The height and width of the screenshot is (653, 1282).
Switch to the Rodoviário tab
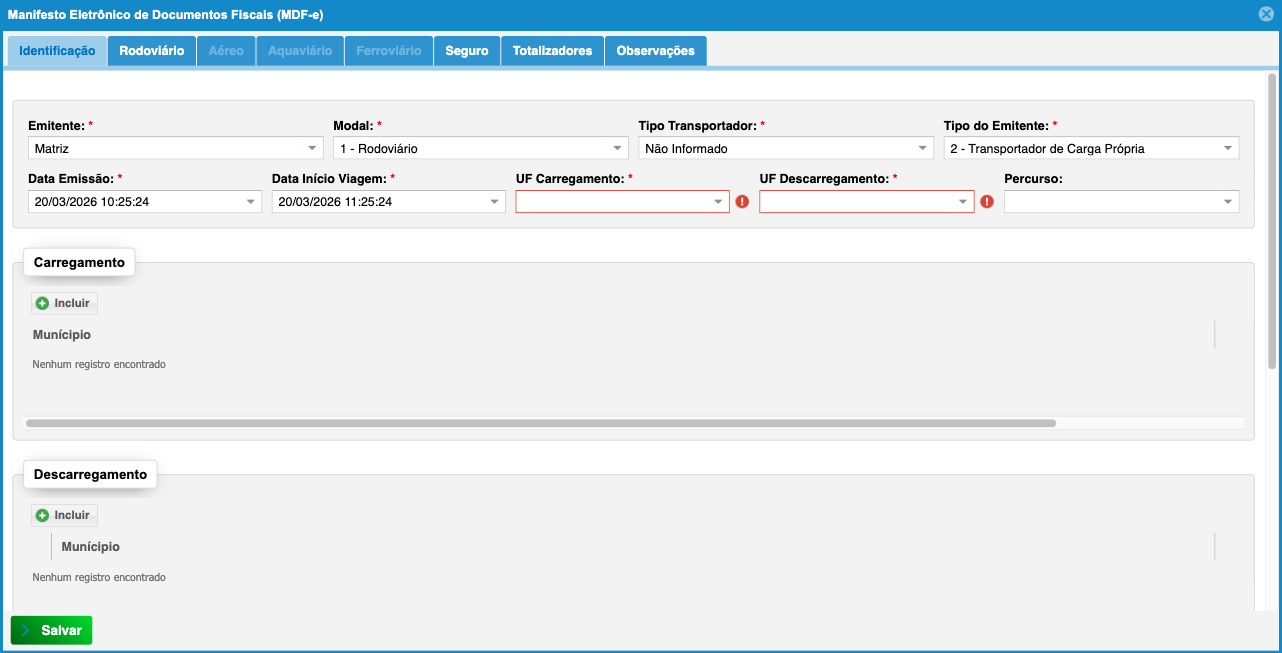pos(151,51)
